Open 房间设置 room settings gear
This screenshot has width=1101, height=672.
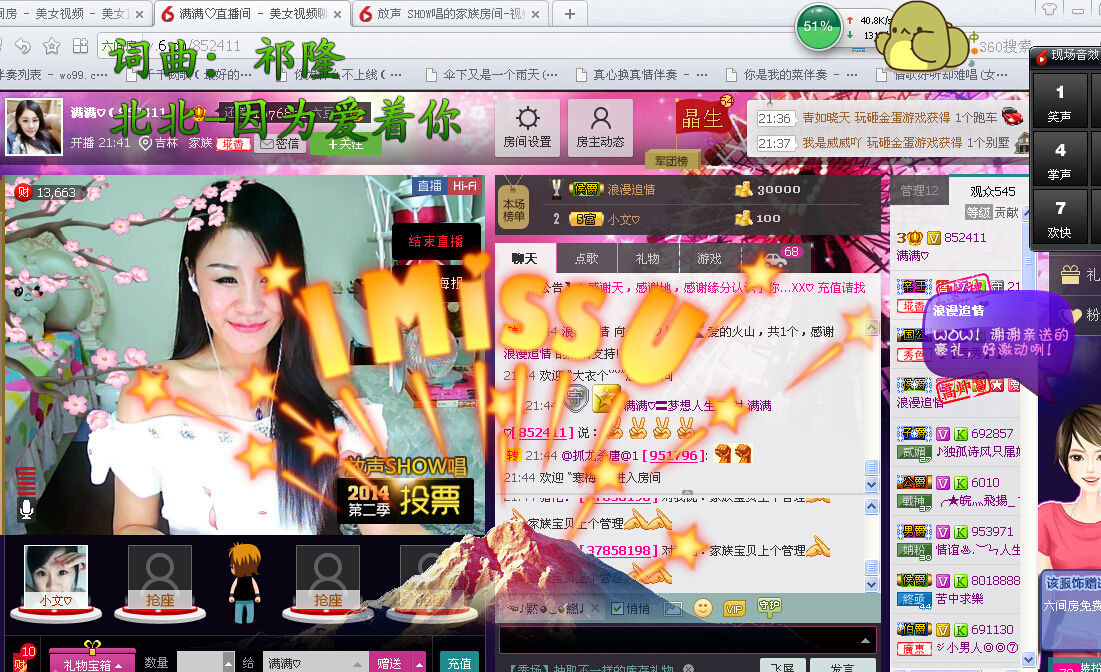[x=527, y=127]
